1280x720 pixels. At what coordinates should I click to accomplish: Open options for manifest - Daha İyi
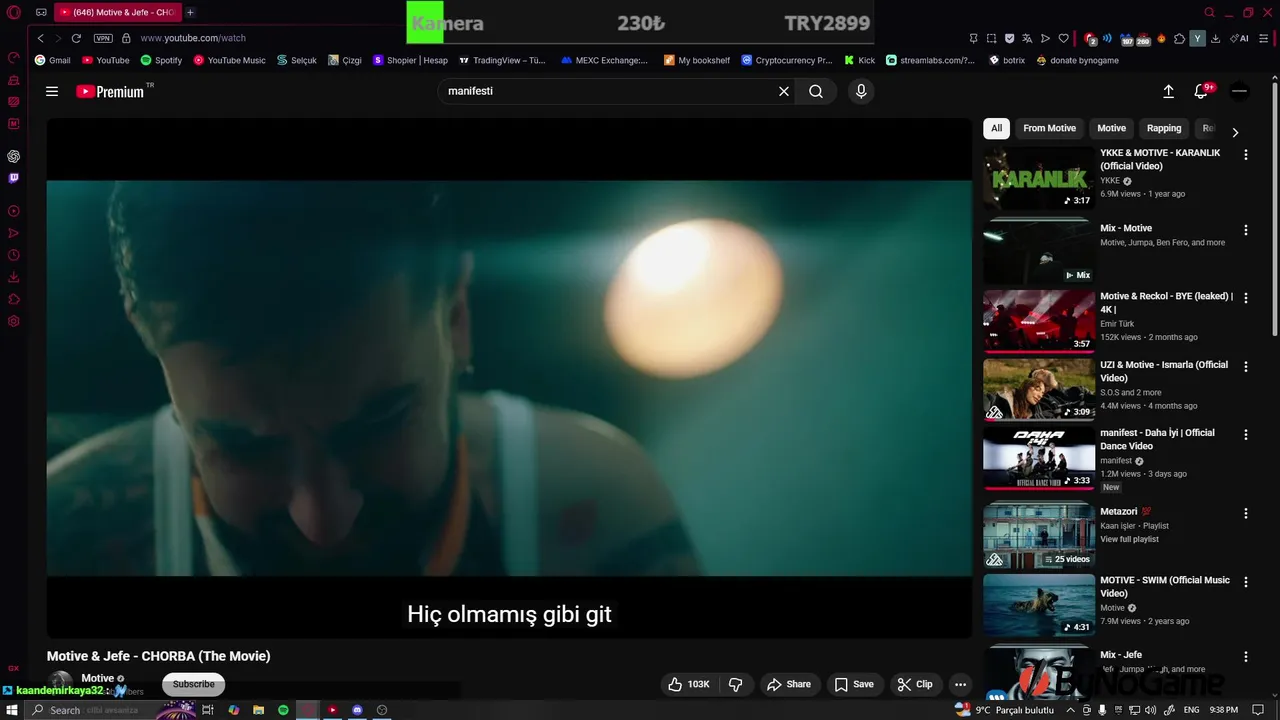(1246, 435)
